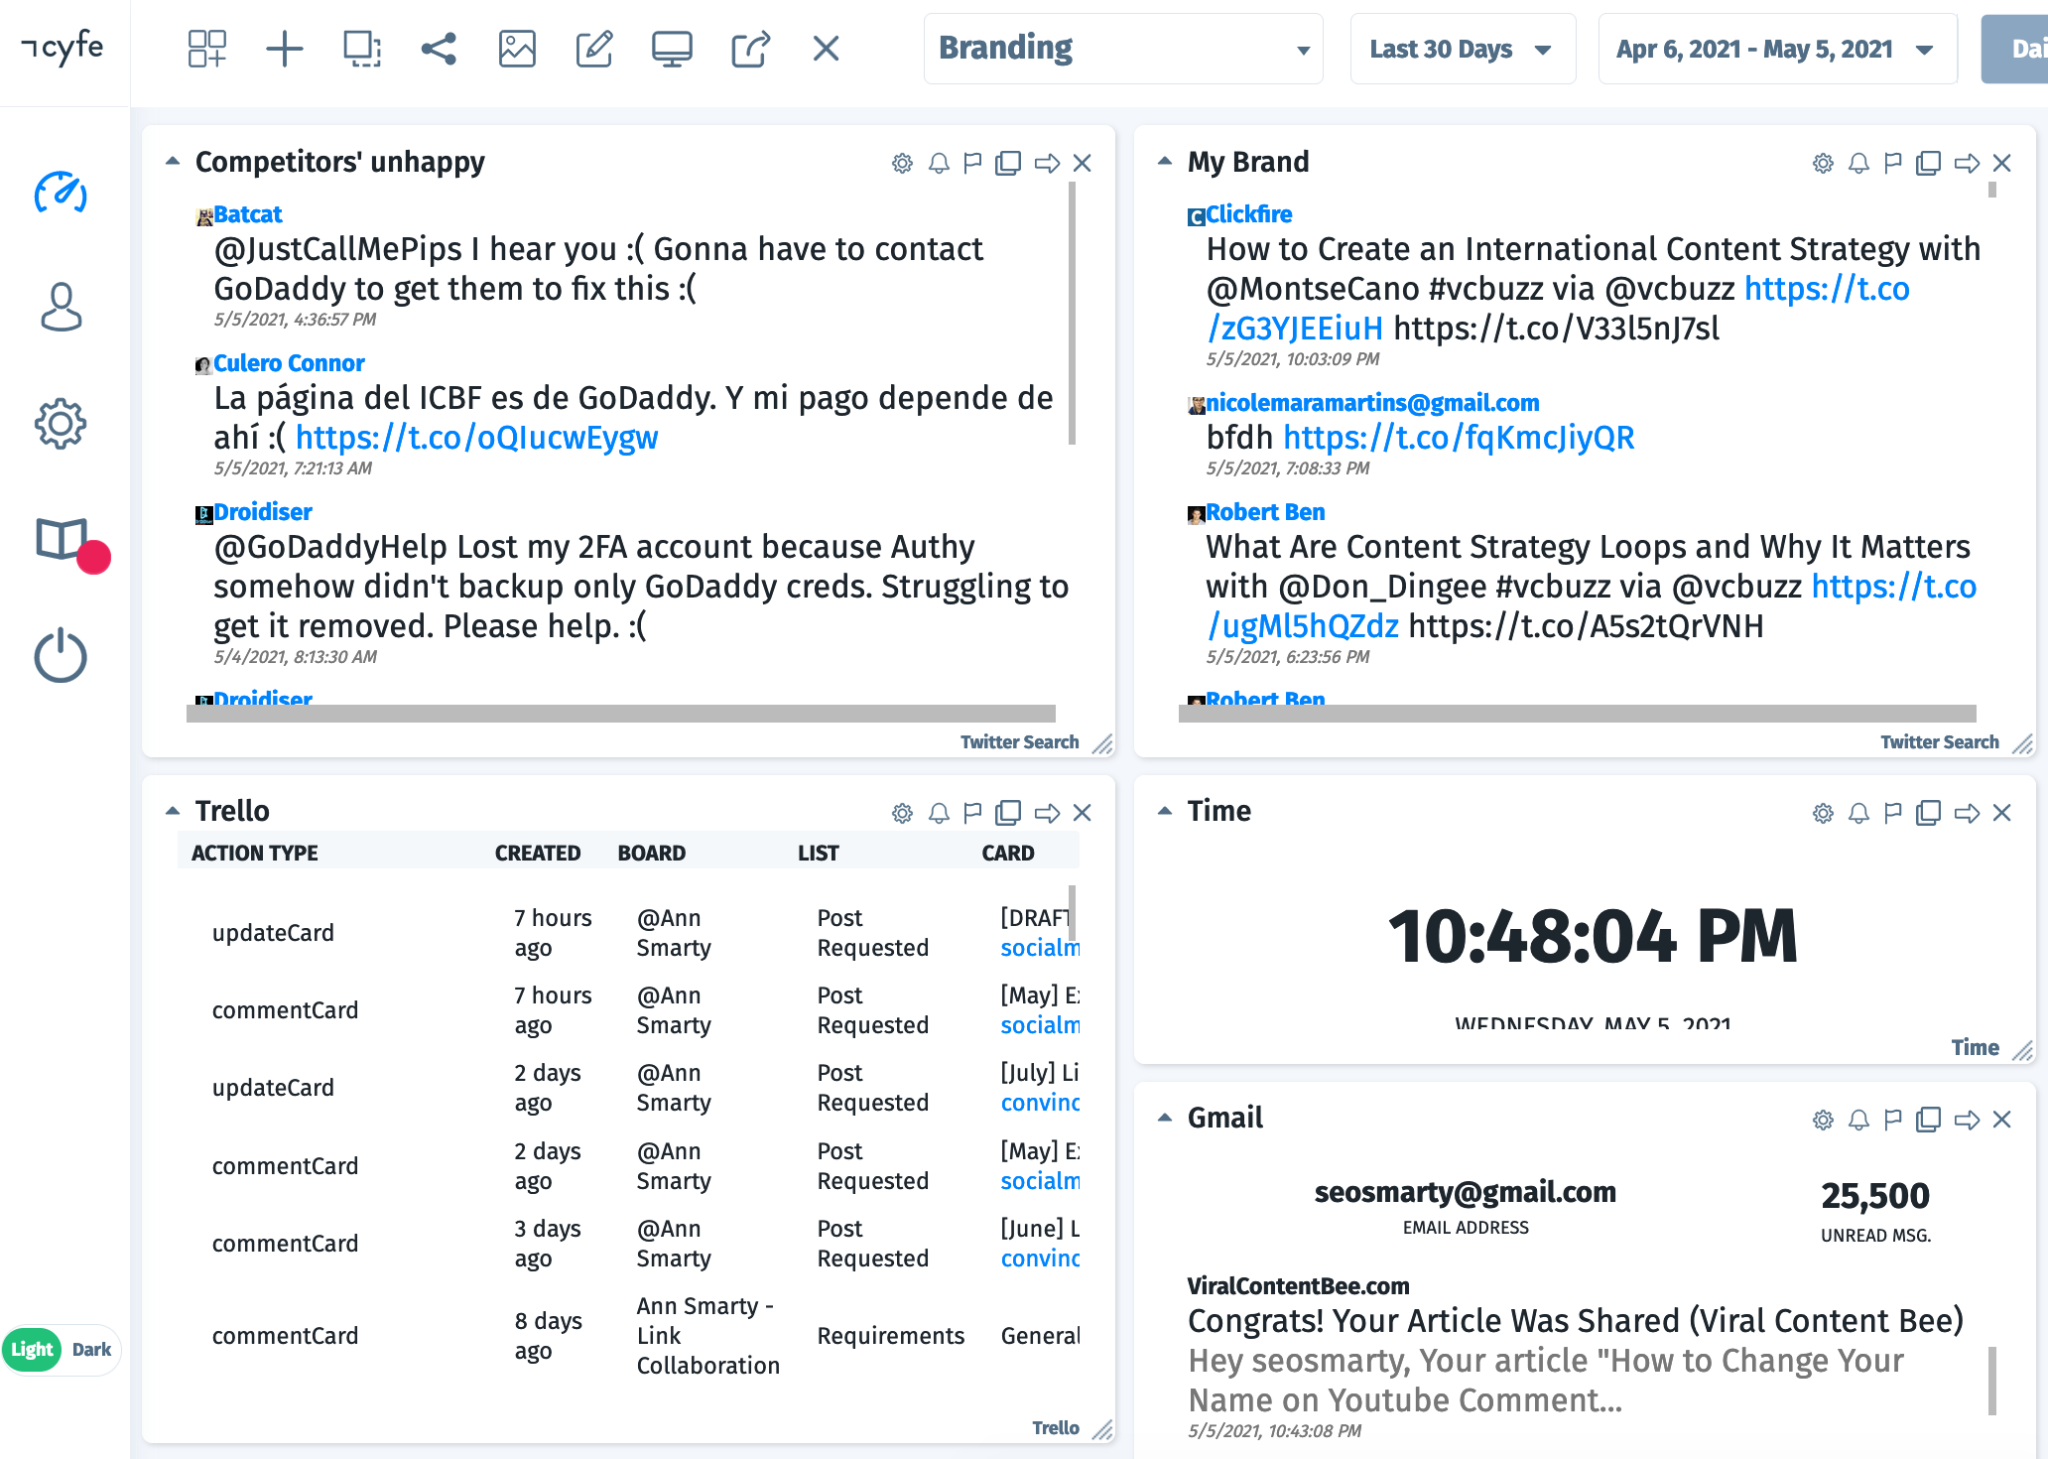Viewport: 2048px width, 1459px height.
Task: Switch to Dark theme
Action: click(x=92, y=1349)
